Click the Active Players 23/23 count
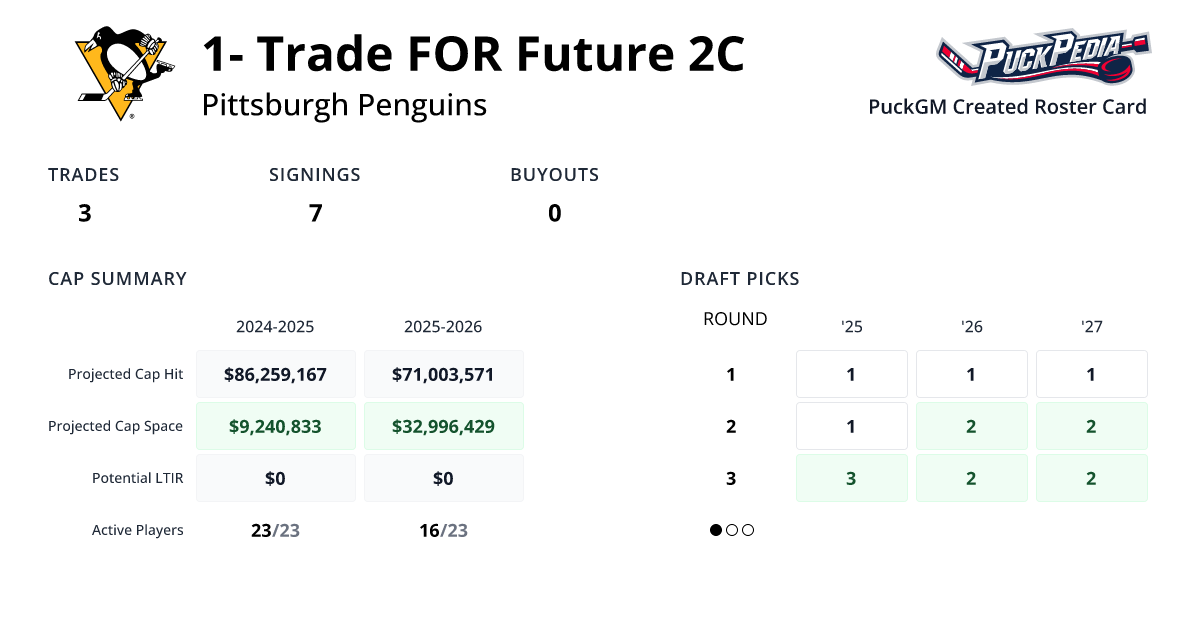This screenshot has width=1200, height=630. point(275,530)
